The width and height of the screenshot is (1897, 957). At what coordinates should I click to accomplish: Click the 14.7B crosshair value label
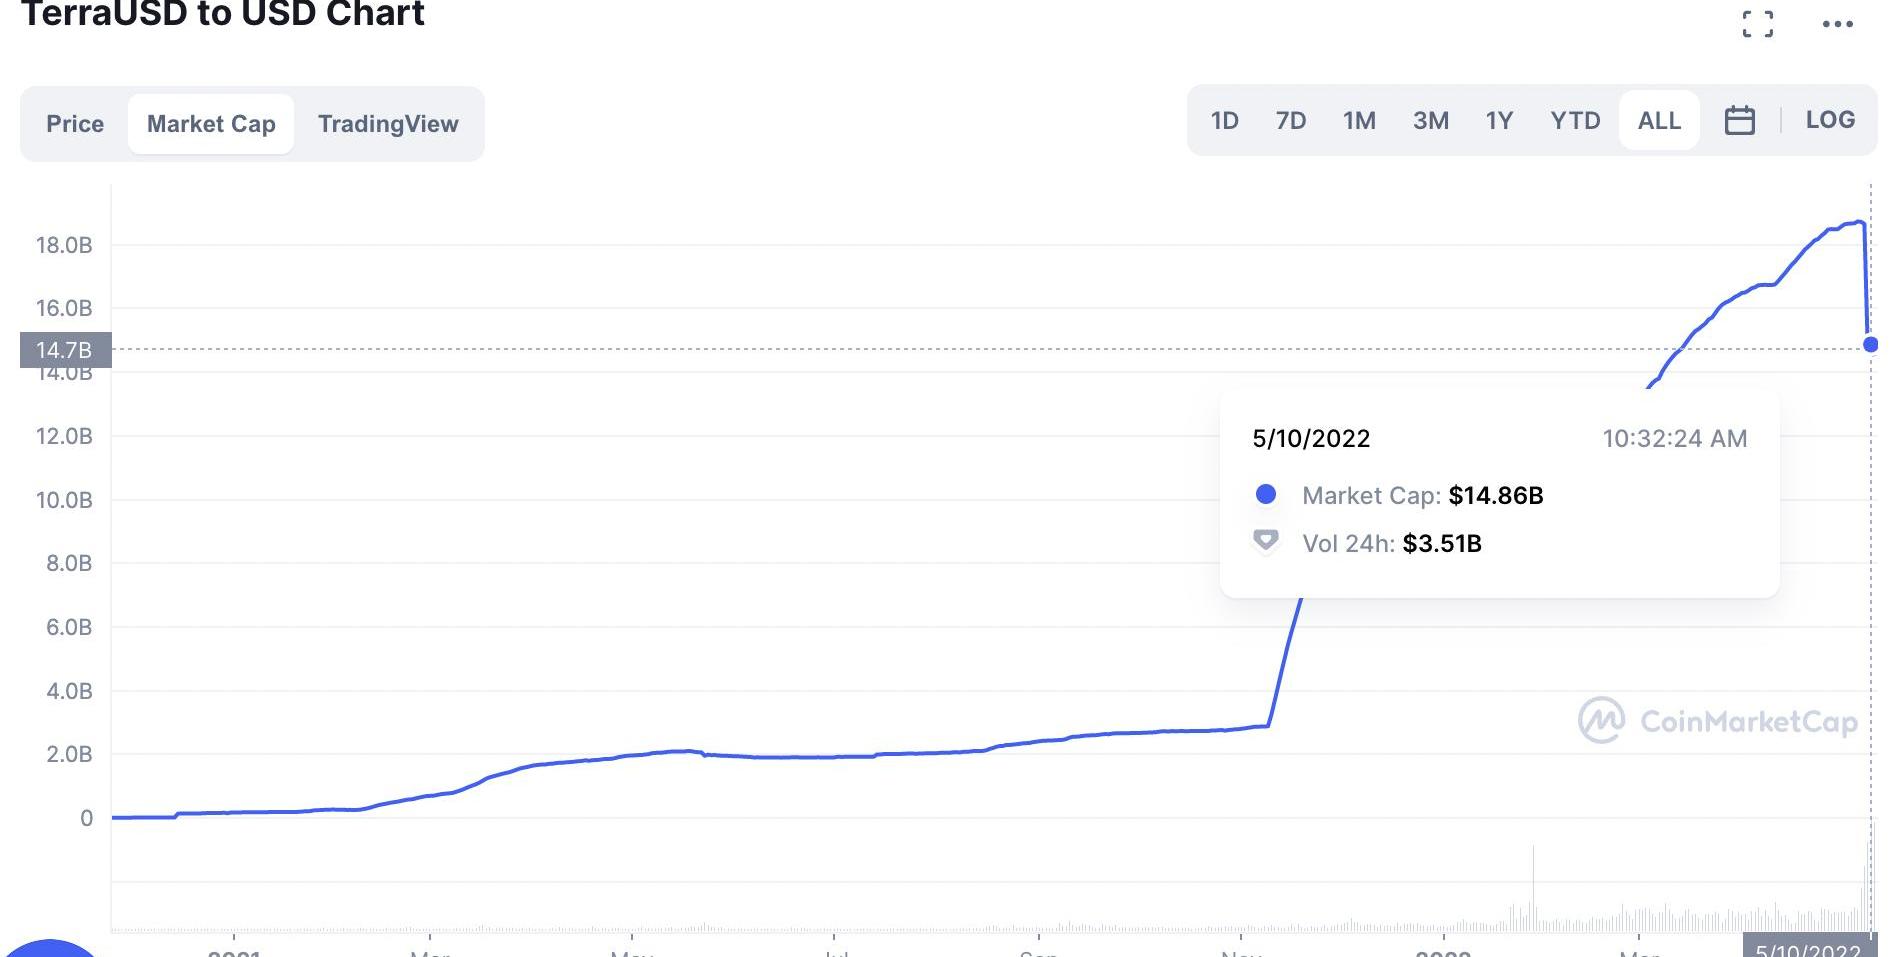pos(65,350)
